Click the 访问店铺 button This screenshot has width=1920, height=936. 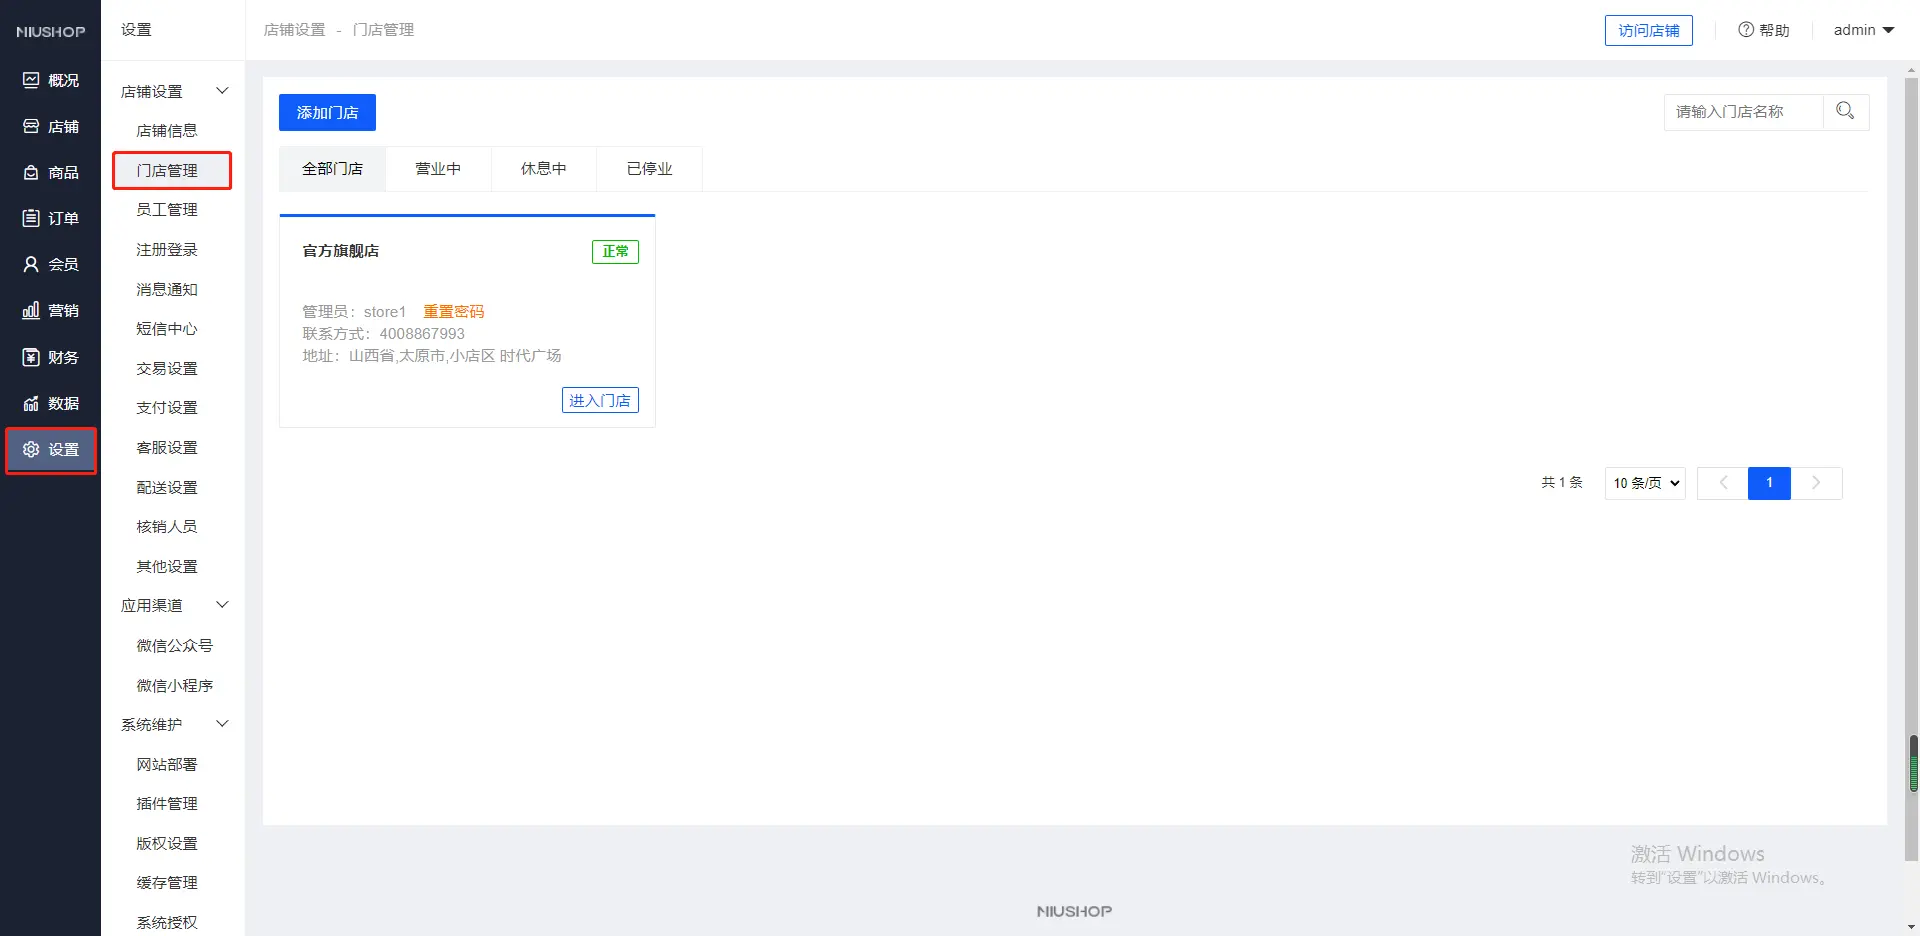[x=1648, y=31]
